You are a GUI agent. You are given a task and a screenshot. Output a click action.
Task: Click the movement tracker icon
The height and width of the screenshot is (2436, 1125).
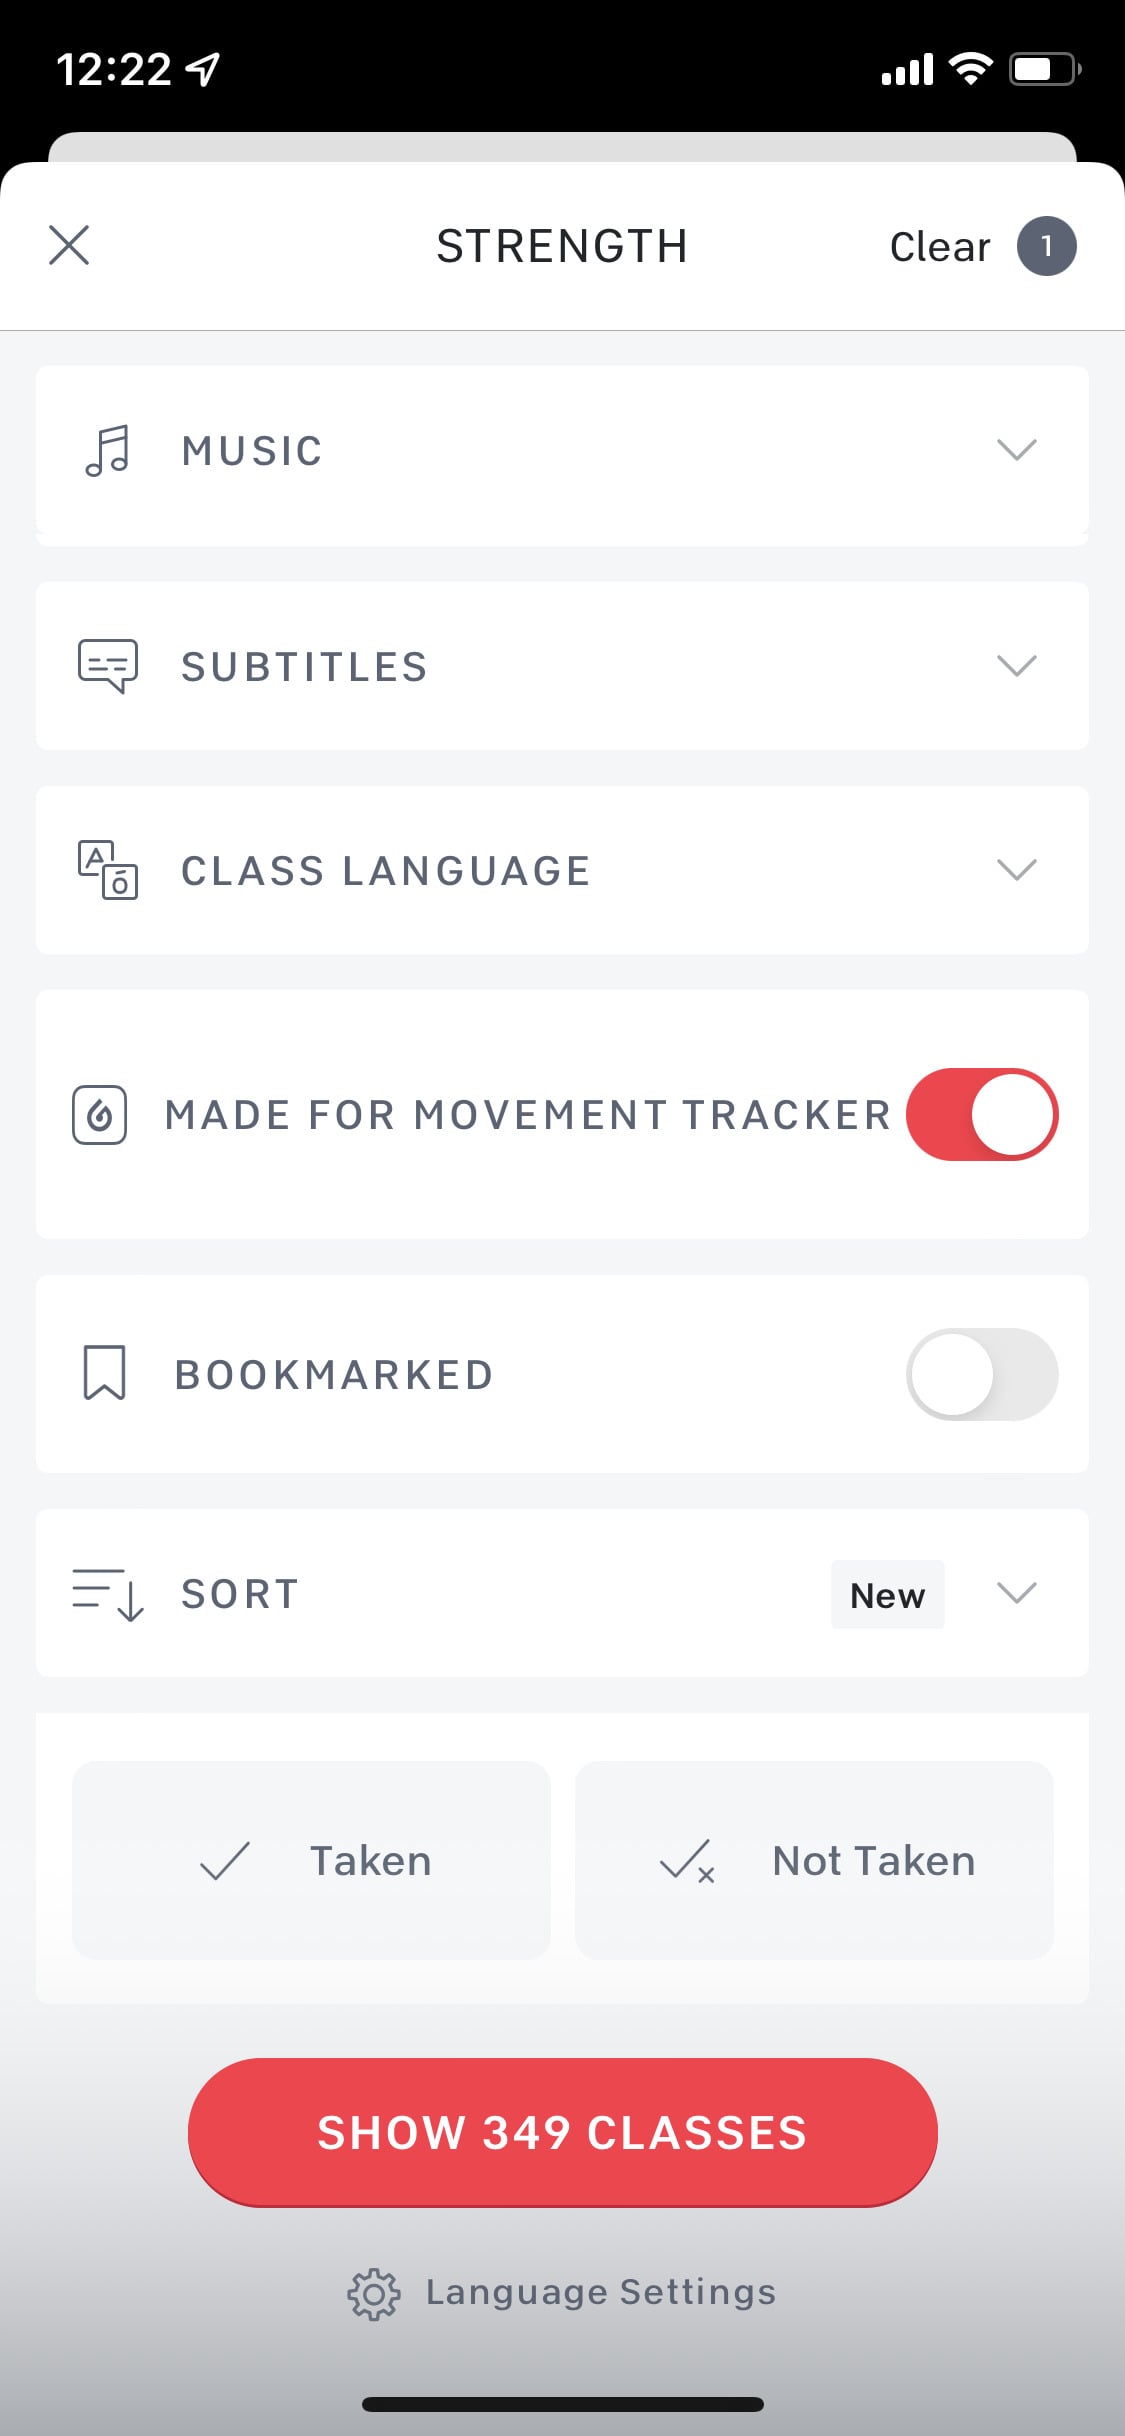tap(100, 1114)
